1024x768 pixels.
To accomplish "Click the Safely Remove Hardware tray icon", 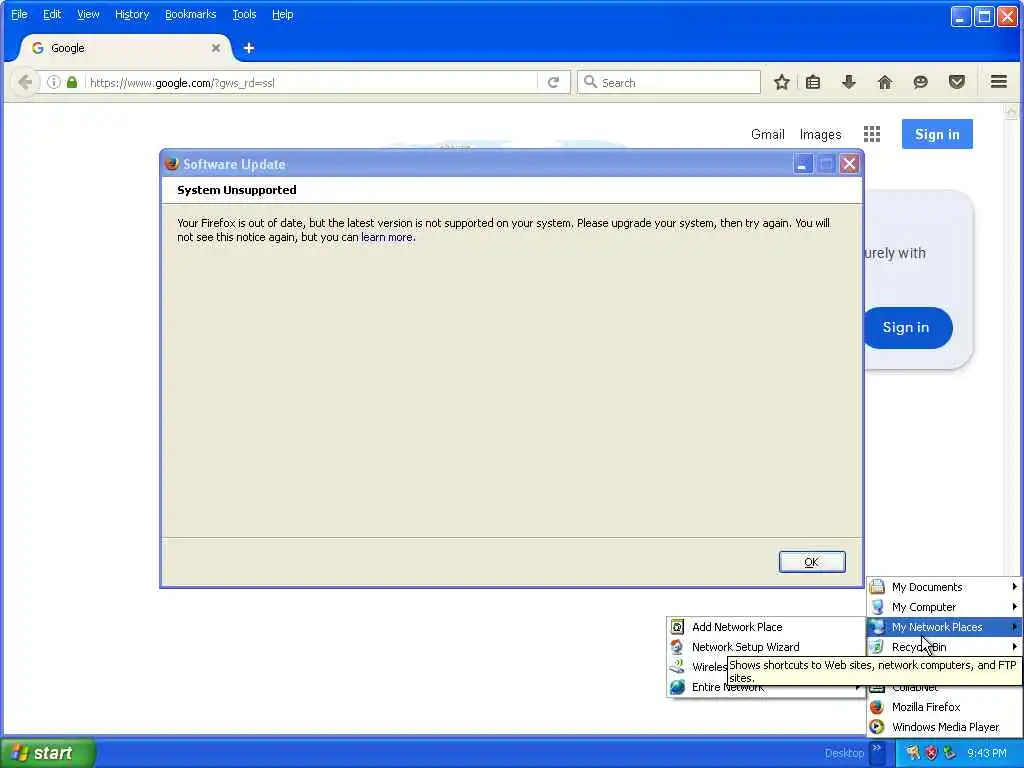I will [950, 753].
